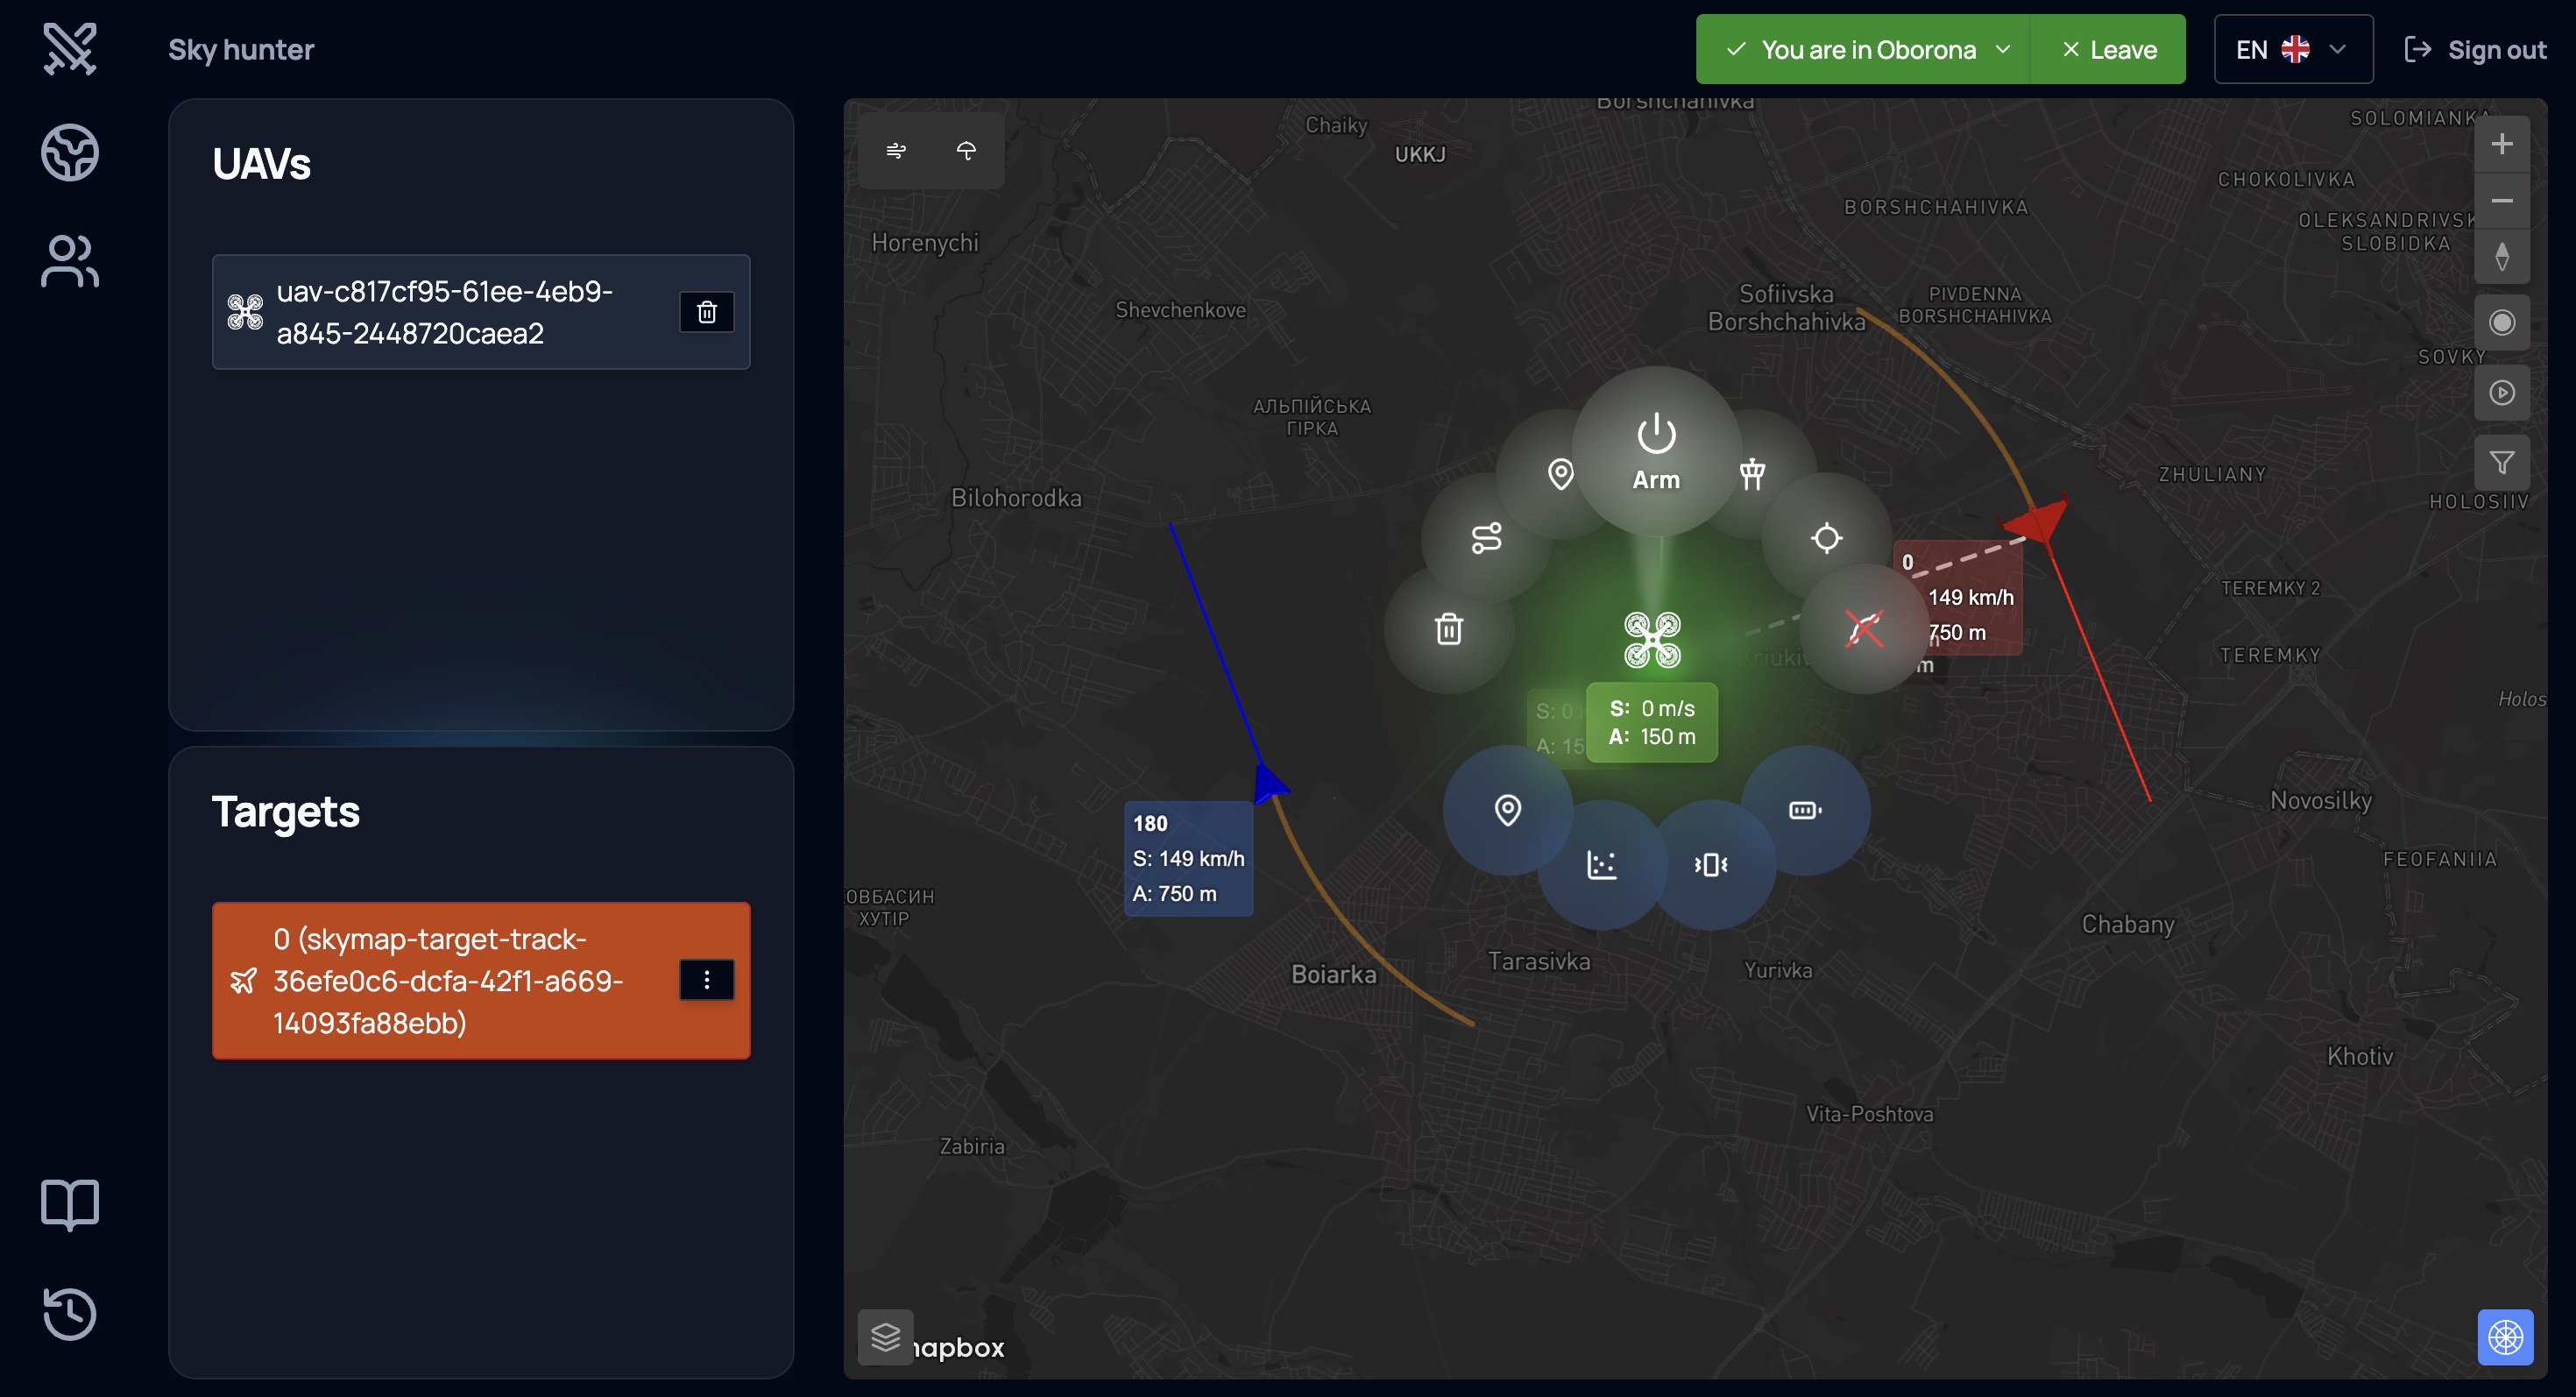Zoom in the map with plus
Viewport: 2576px width, 1397px height.
coord(2502,144)
